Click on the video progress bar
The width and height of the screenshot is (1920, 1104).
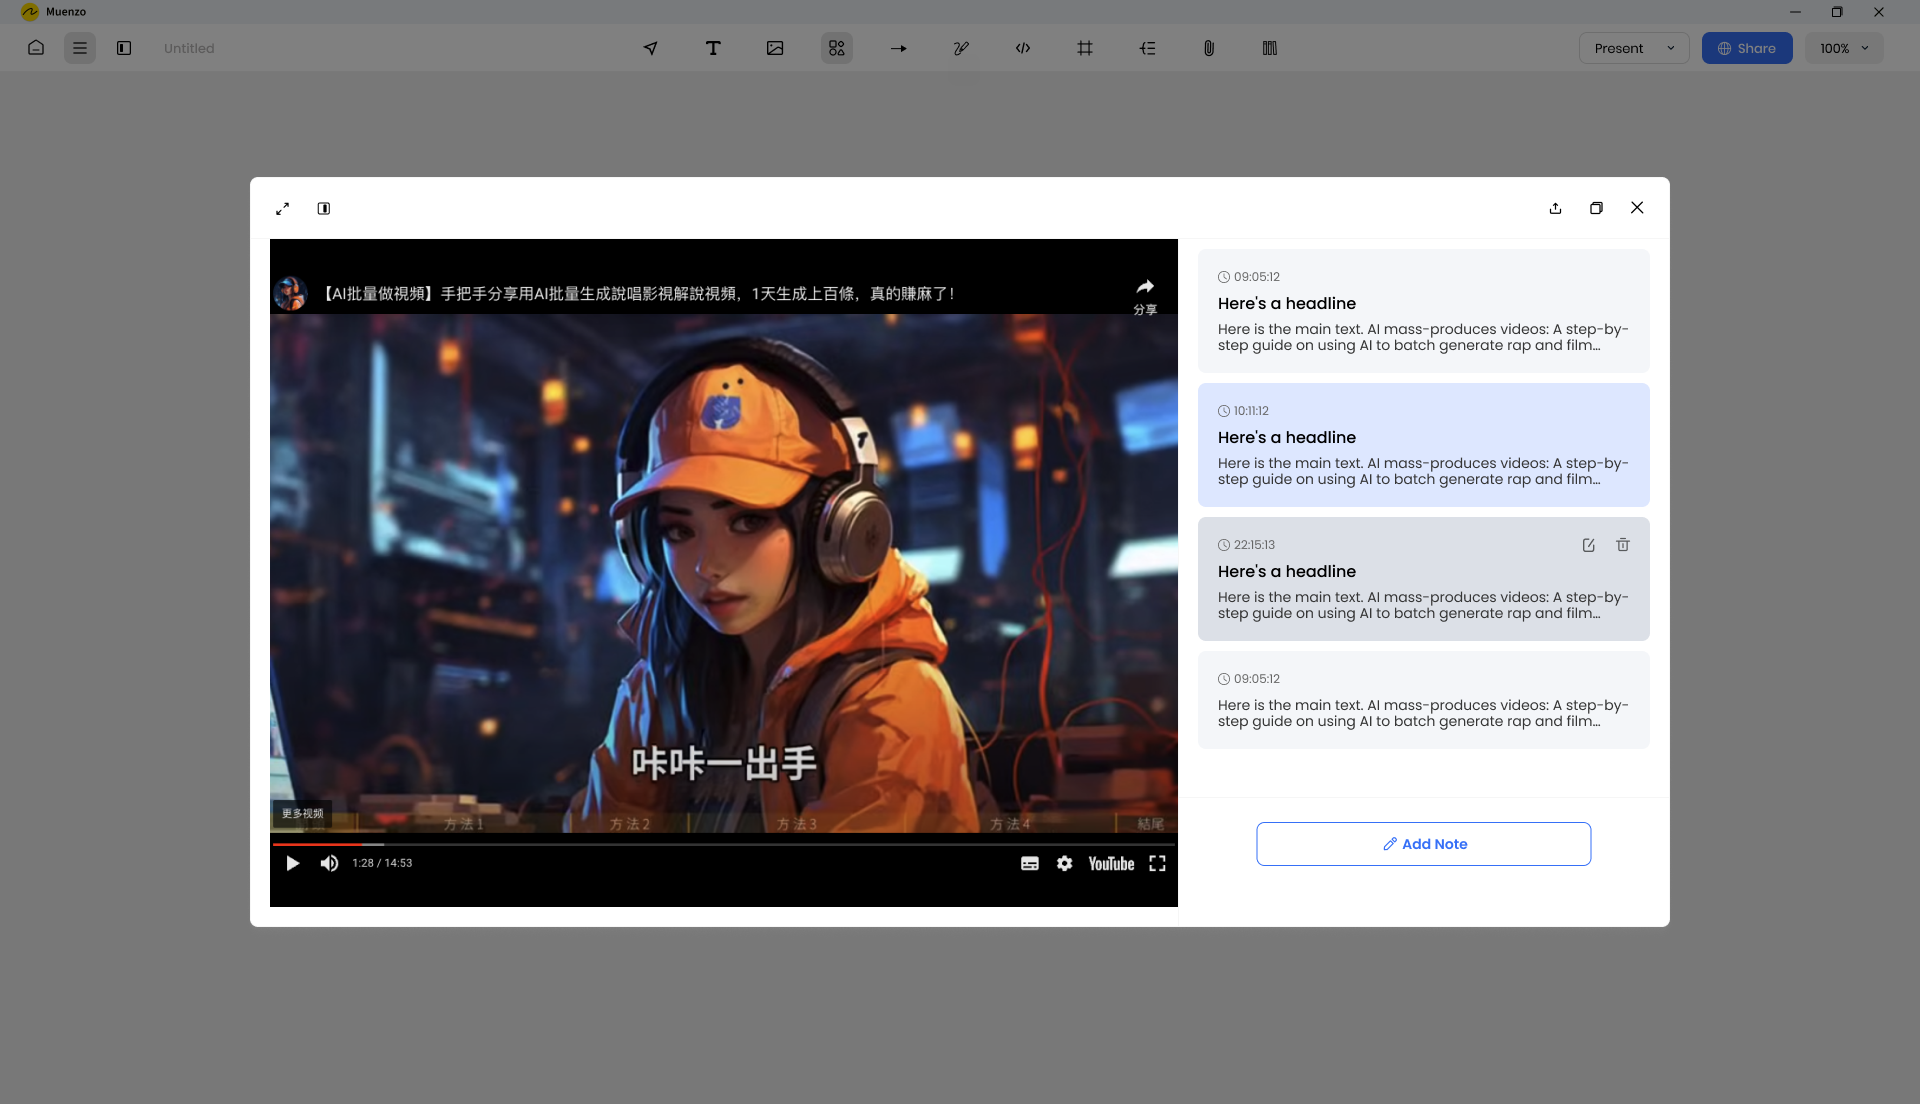(x=724, y=844)
